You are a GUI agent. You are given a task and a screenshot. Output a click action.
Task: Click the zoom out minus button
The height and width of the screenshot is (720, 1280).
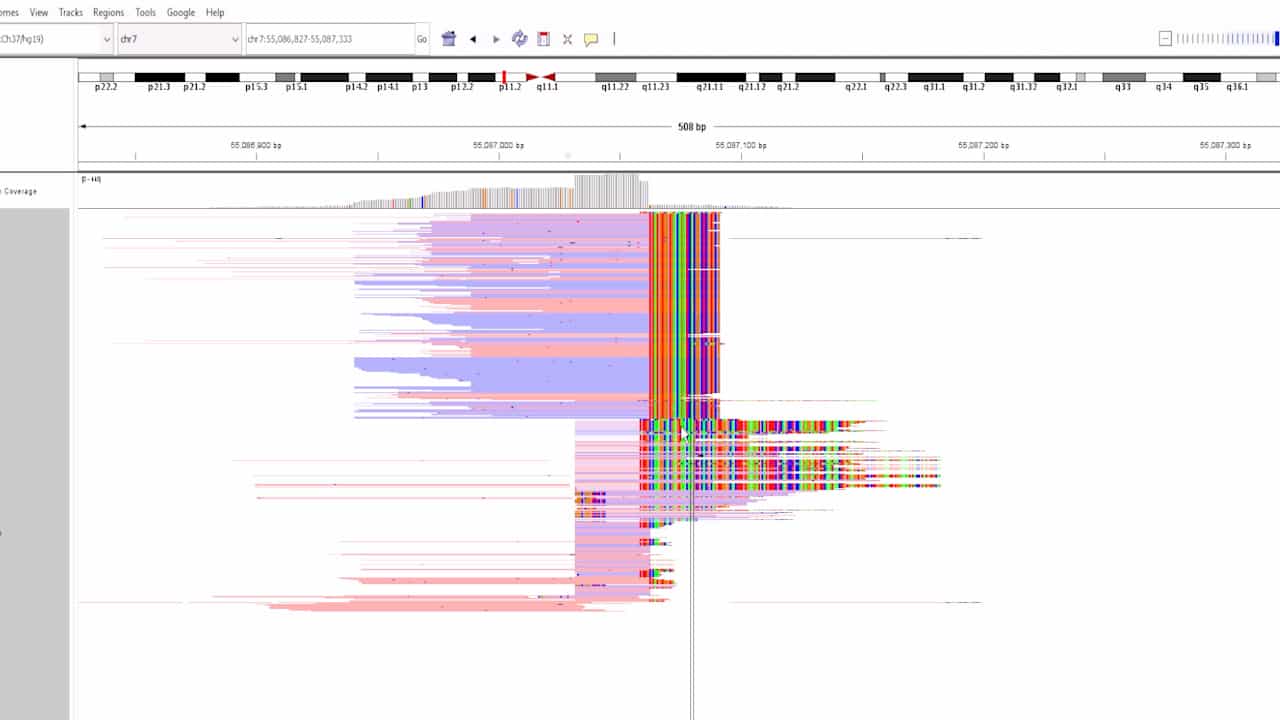click(x=1165, y=39)
